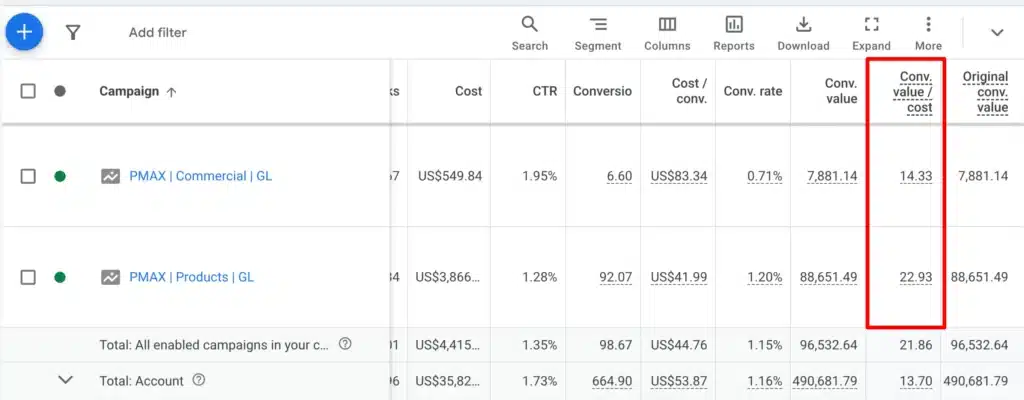Image resolution: width=1024 pixels, height=400 pixels.
Task: Click green status dot for PMAX Products
Action: click(x=60, y=277)
